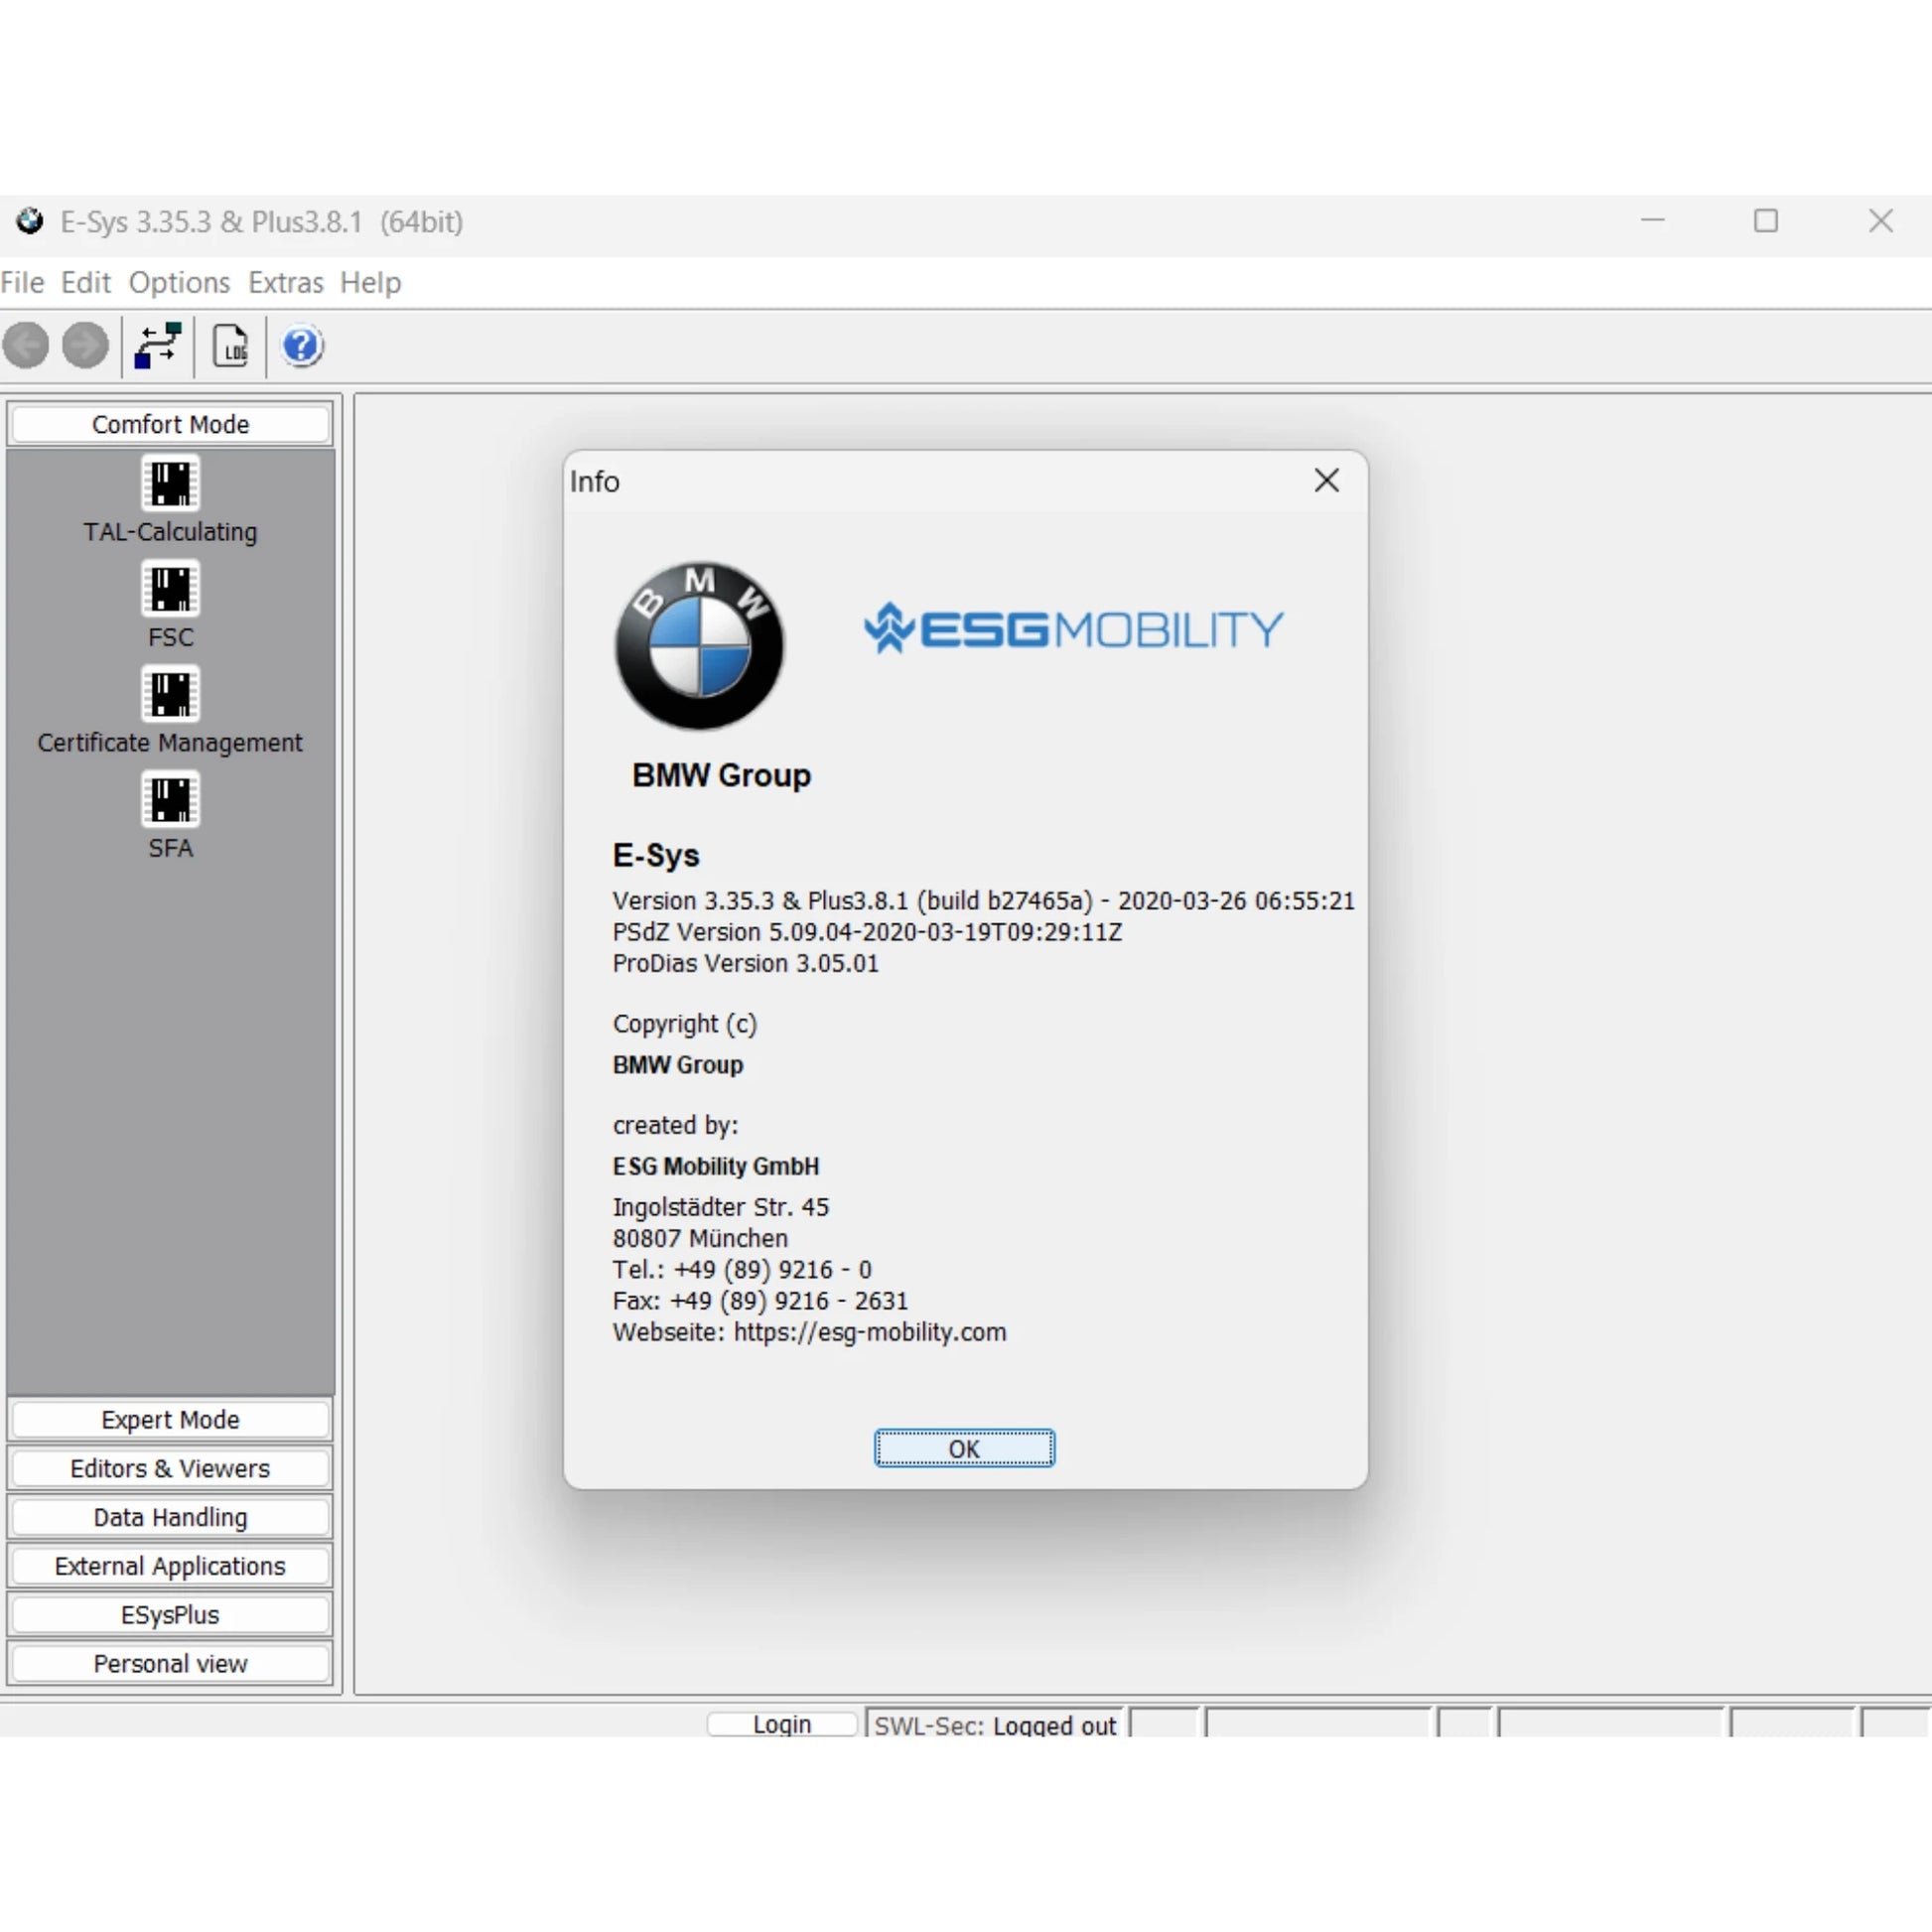
Task: Click the forward navigation arrow
Action: click(x=85, y=346)
